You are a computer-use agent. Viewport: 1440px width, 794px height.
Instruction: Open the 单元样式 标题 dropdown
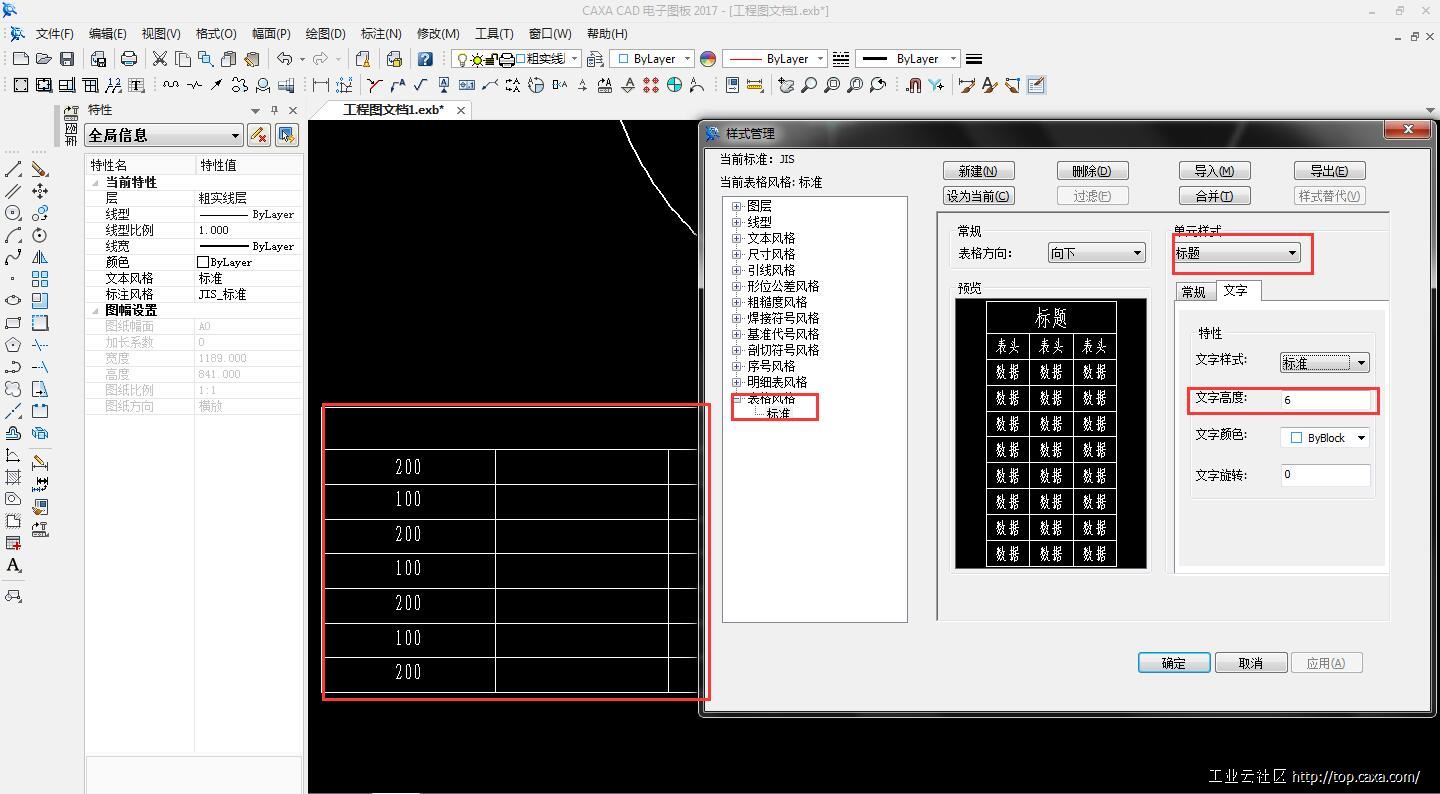[x=1291, y=253]
